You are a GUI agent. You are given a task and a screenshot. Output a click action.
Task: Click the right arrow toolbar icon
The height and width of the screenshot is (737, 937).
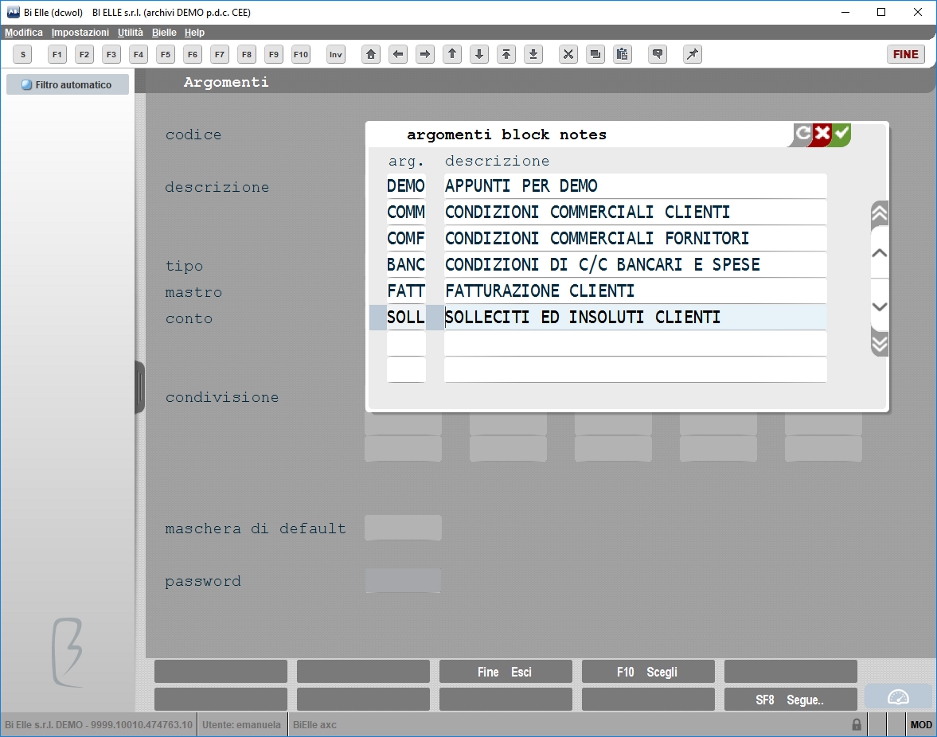(425, 54)
